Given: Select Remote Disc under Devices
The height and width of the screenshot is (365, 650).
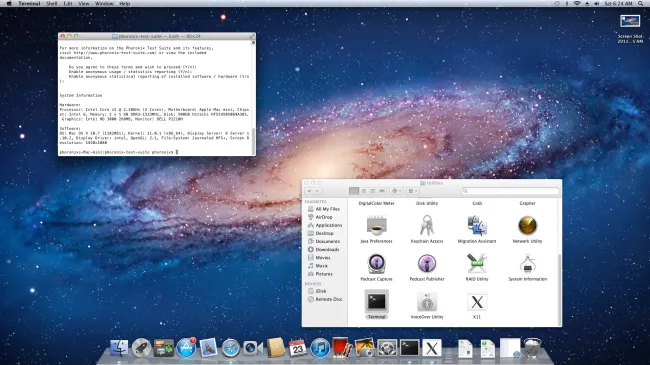Looking at the screenshot, I should (x=325, y=299).
